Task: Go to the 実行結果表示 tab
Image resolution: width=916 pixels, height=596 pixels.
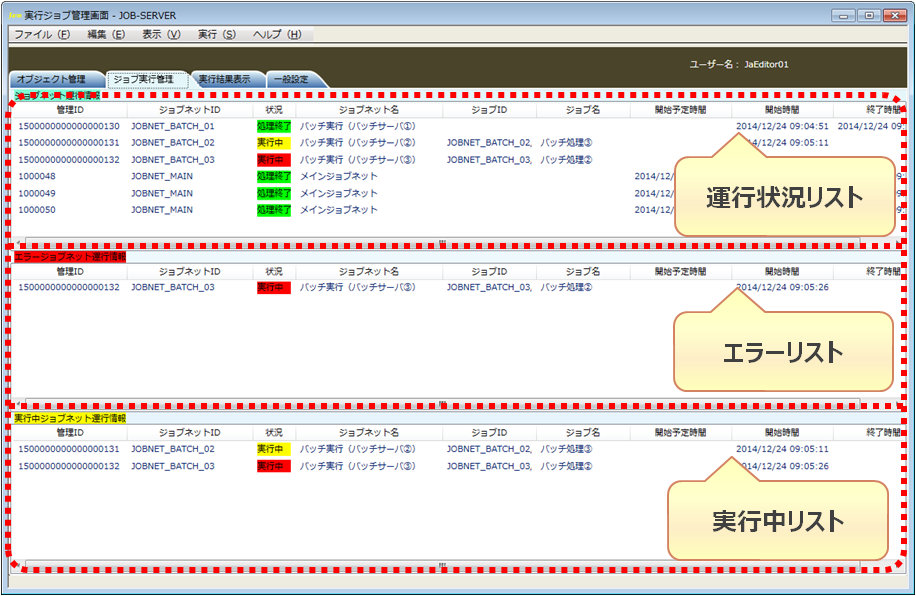Action: 225,79
